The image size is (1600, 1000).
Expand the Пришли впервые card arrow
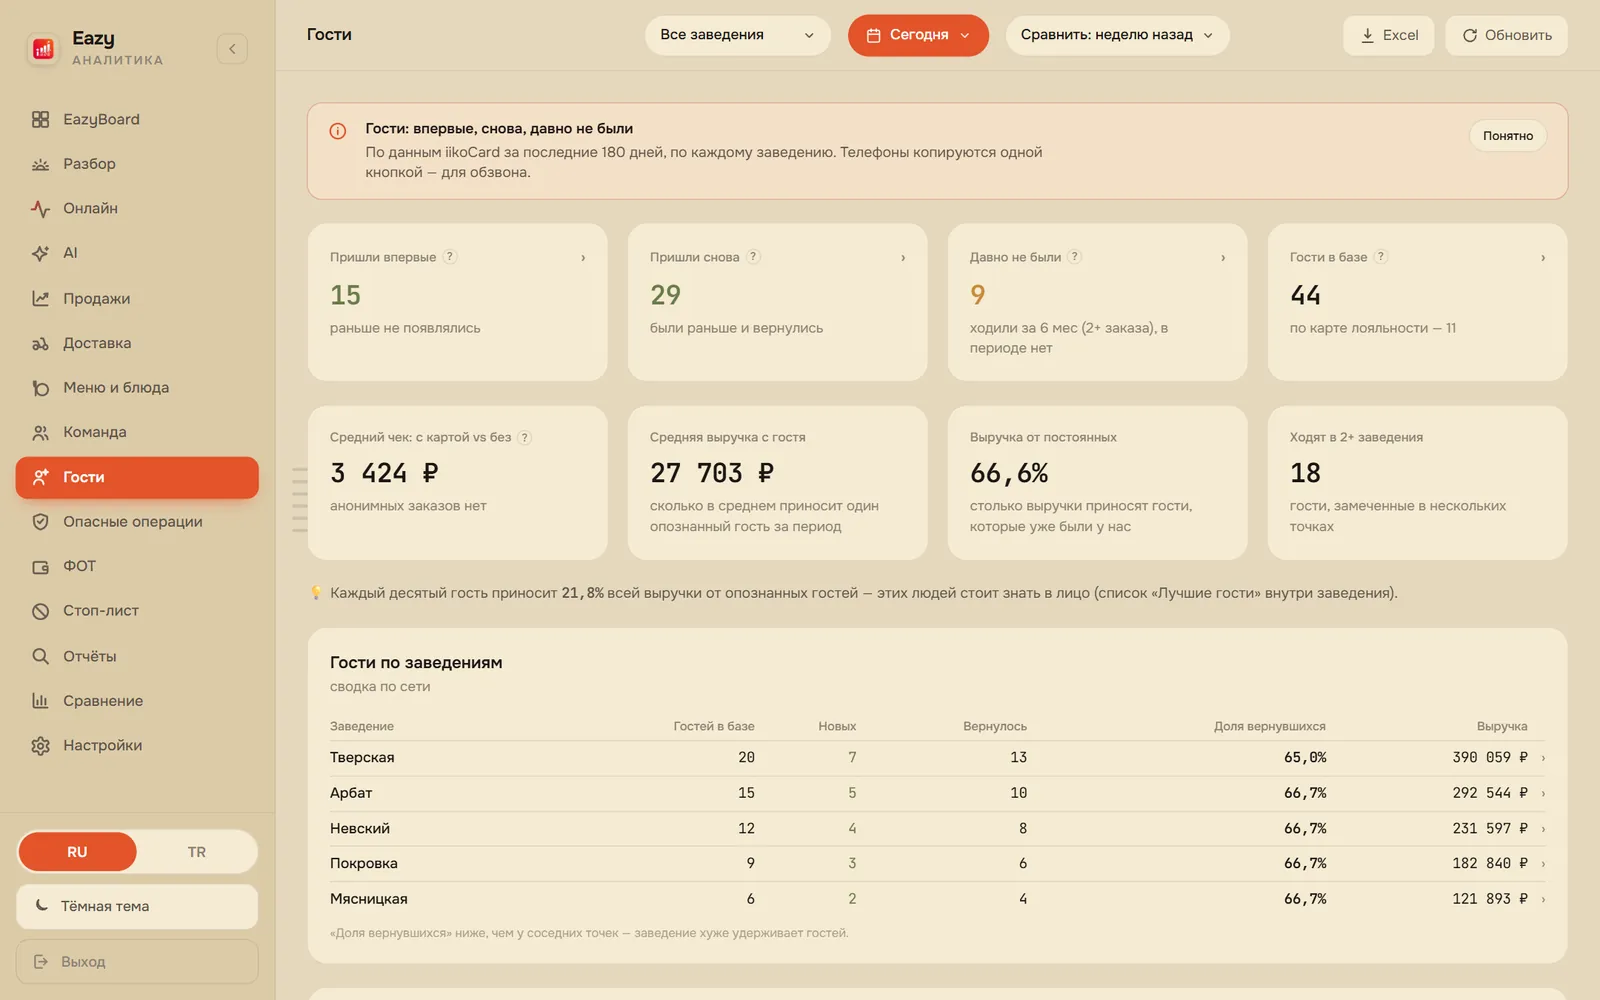(x=583, y=257)
